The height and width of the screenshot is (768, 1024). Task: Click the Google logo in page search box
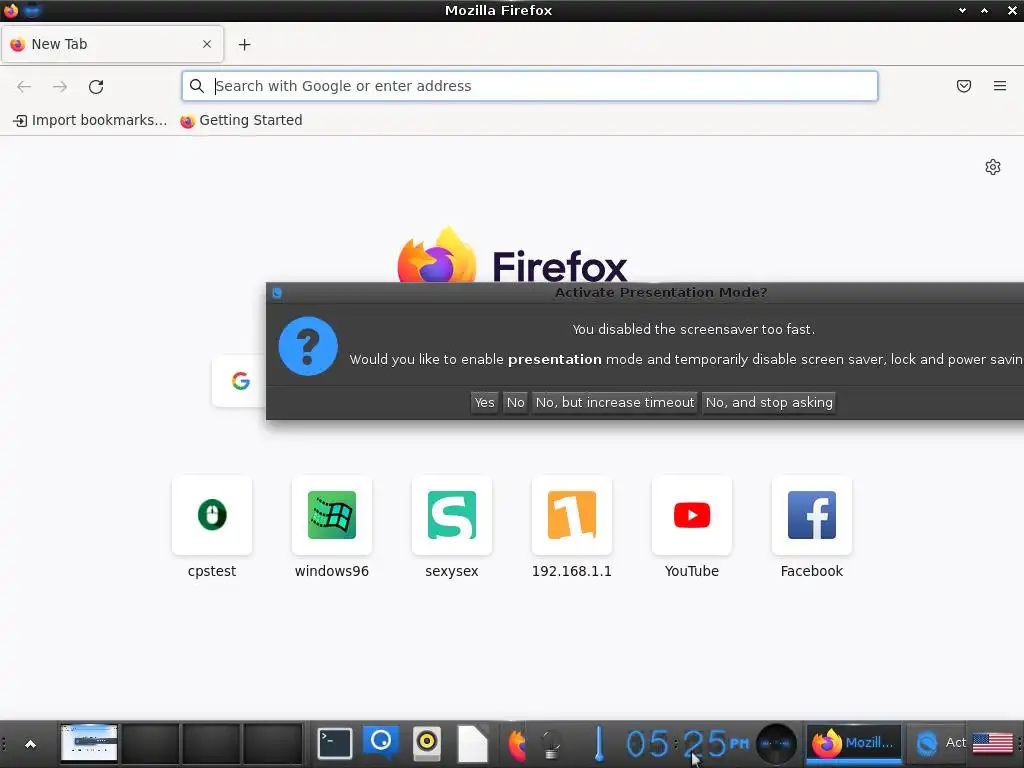coord(240,381)
